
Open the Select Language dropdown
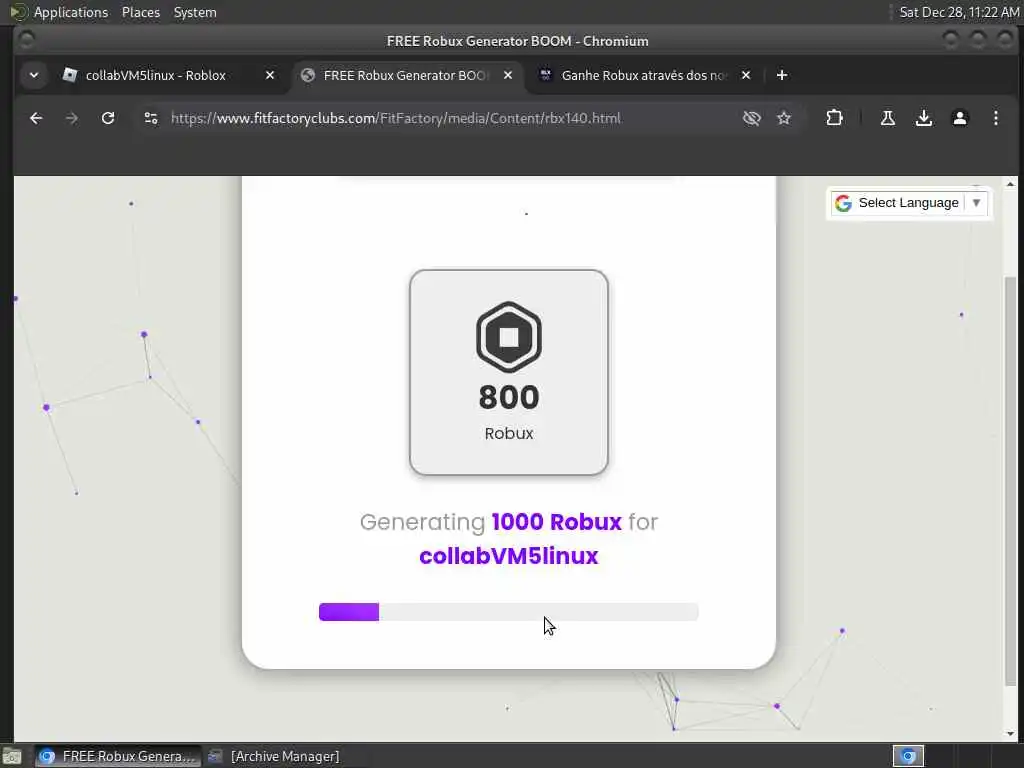[909, 203]
